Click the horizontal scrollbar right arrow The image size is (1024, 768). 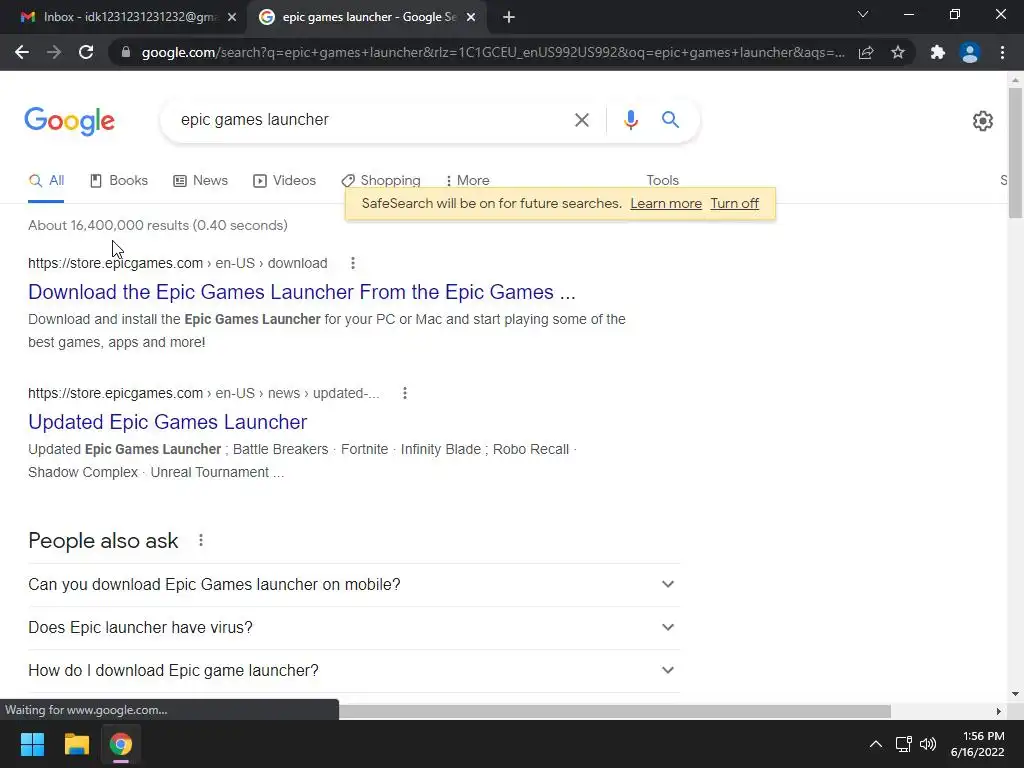click(x=999, y=711)
